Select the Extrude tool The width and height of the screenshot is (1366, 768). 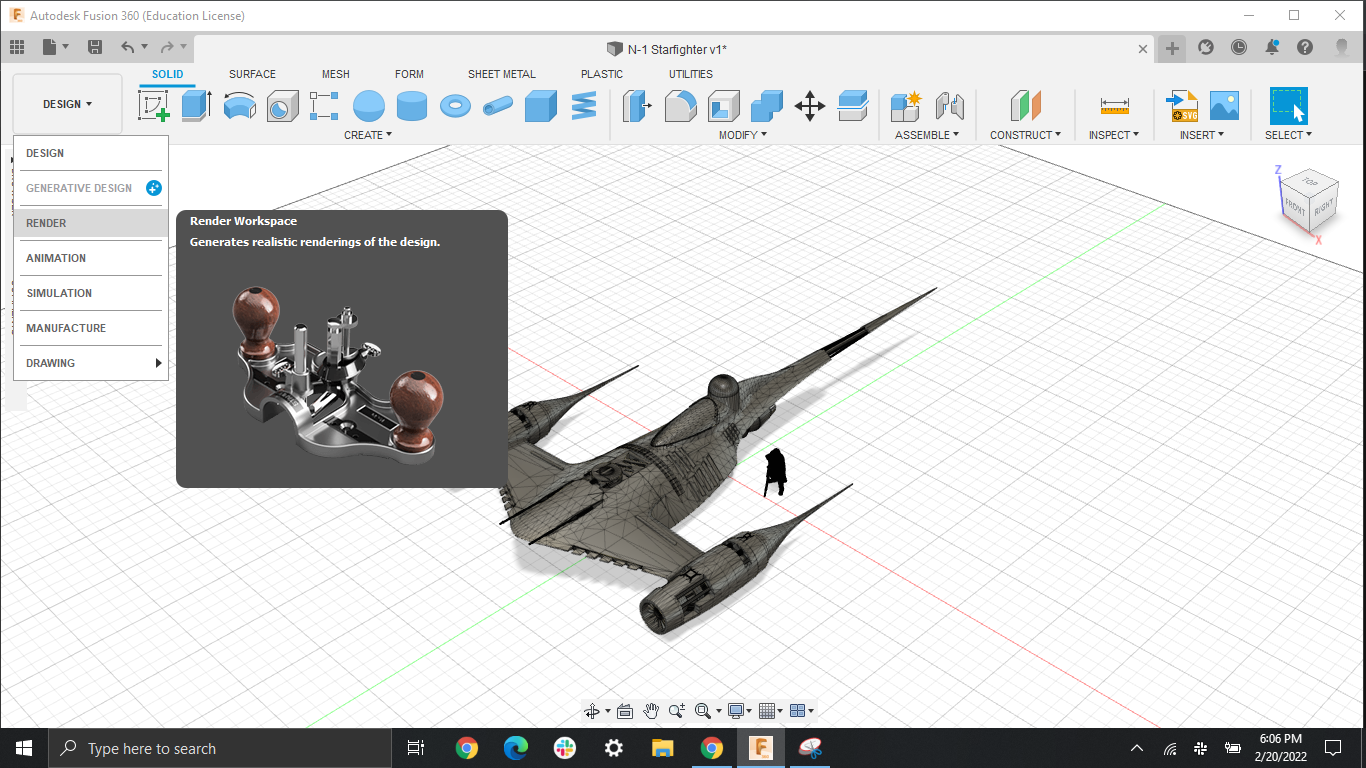[x=196, y=105]
